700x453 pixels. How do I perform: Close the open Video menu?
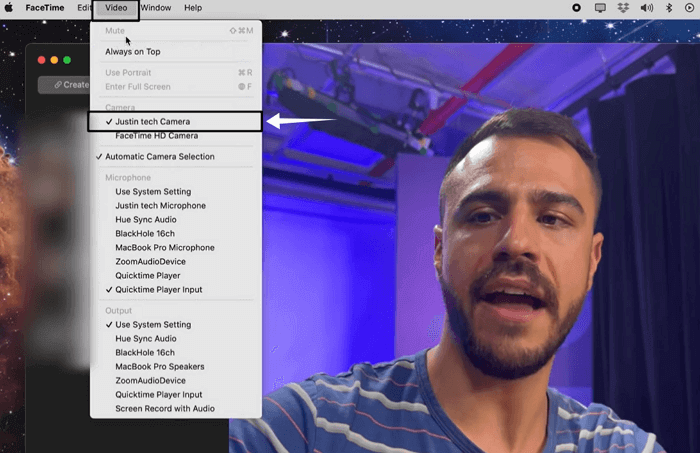(116, 8)
